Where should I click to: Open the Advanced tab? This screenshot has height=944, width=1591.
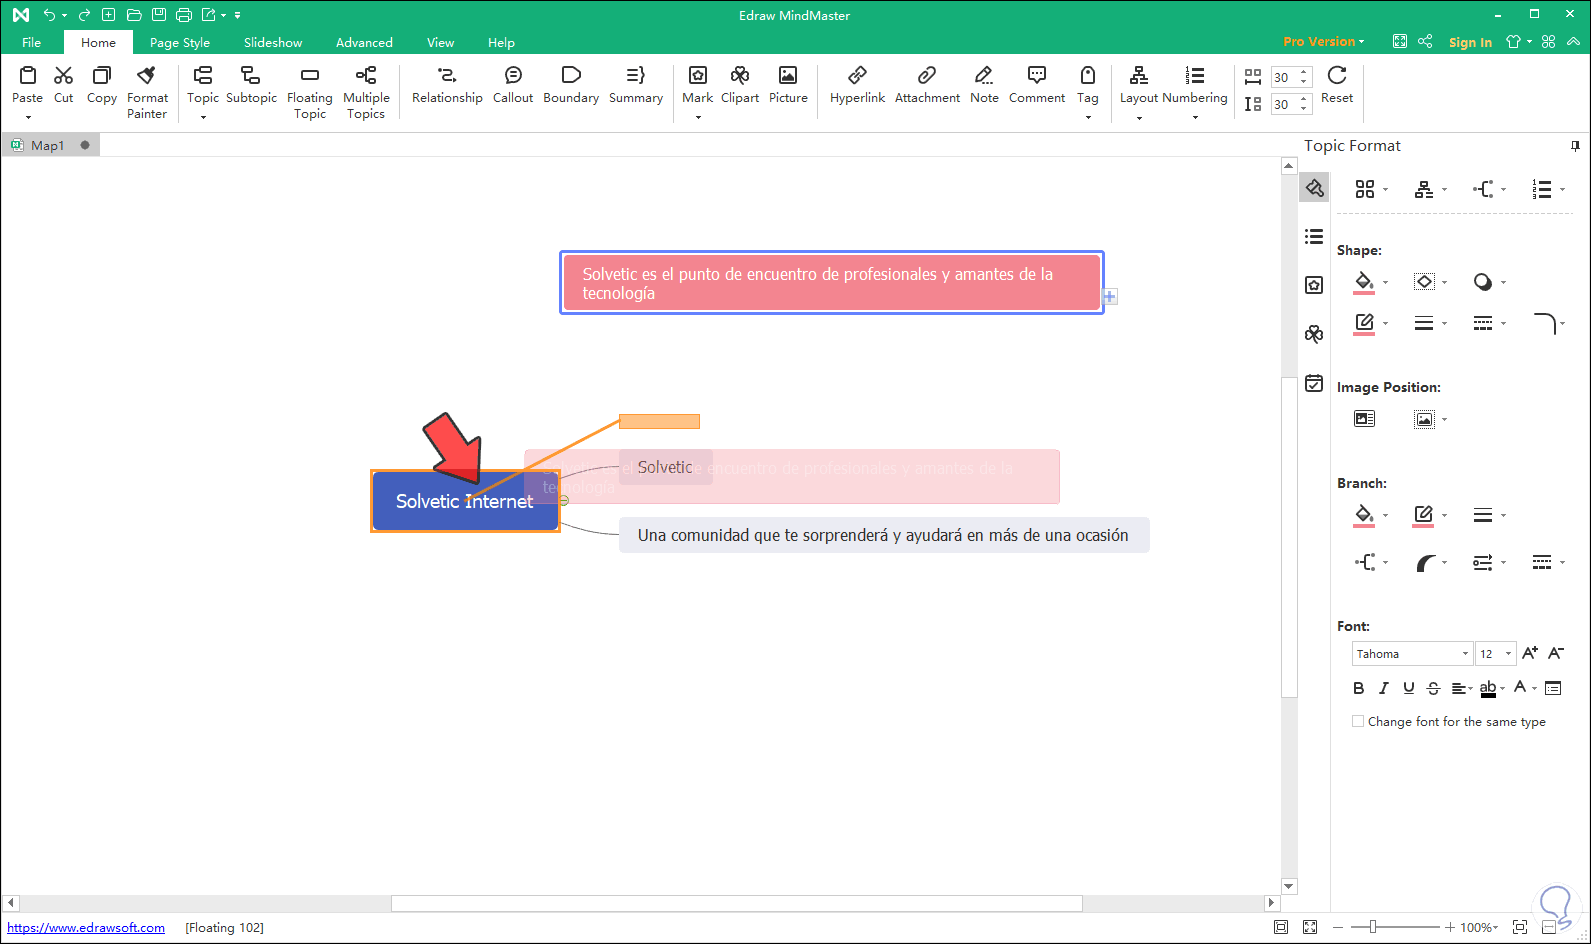pyautogui.click(x=364, y=42)
